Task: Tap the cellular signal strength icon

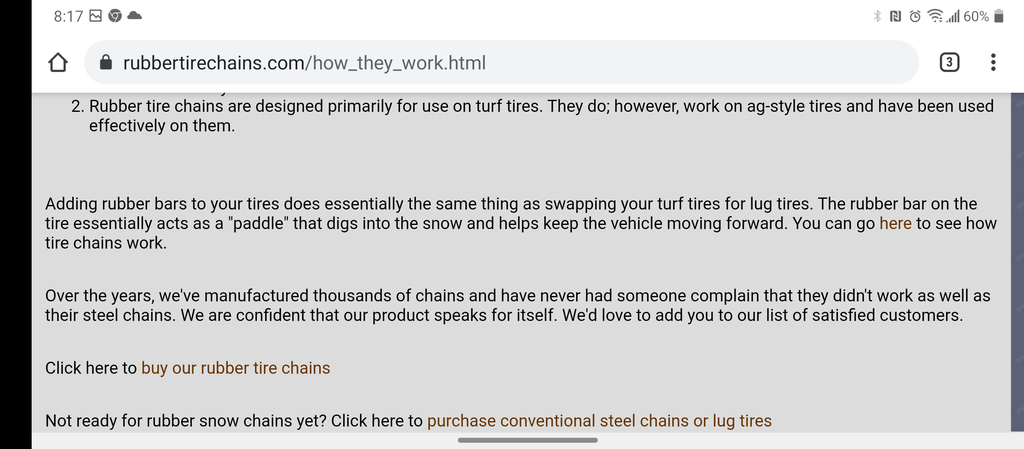Action: pyautogui.click(x=953, y=16)
